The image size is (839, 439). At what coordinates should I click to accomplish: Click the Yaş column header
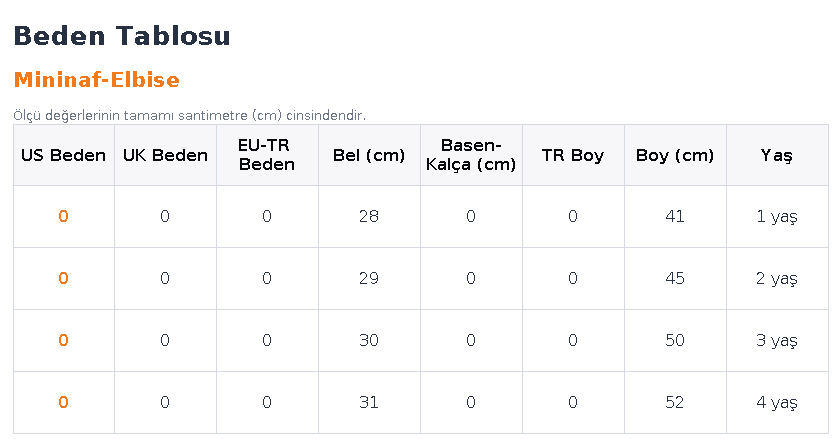pyautogui.click(x=777, y=155)
